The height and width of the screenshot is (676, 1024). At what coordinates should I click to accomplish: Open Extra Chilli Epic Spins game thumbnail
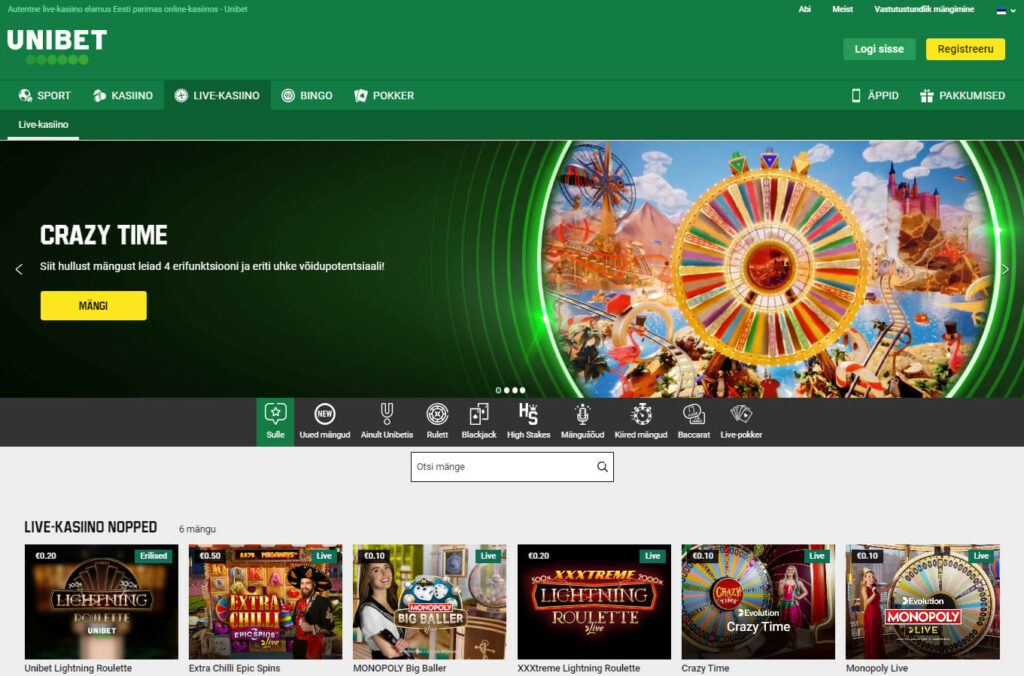pyautogui.click(x=265, y=602)
